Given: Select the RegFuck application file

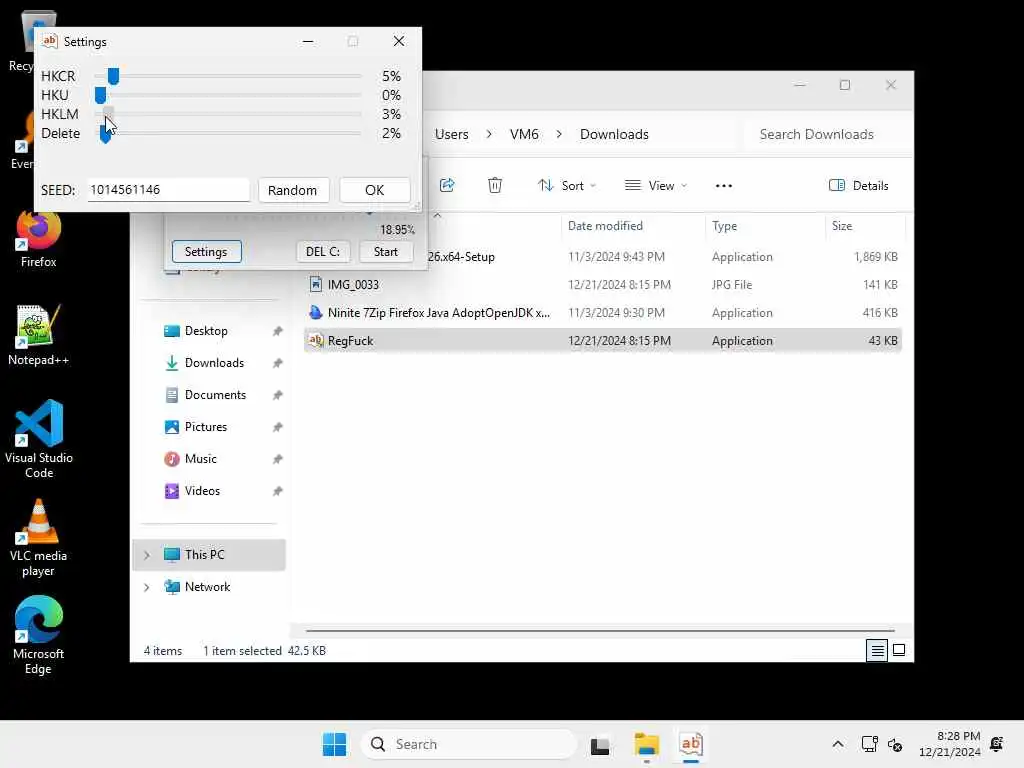Looking at the screenshot, I should [602, 341].
